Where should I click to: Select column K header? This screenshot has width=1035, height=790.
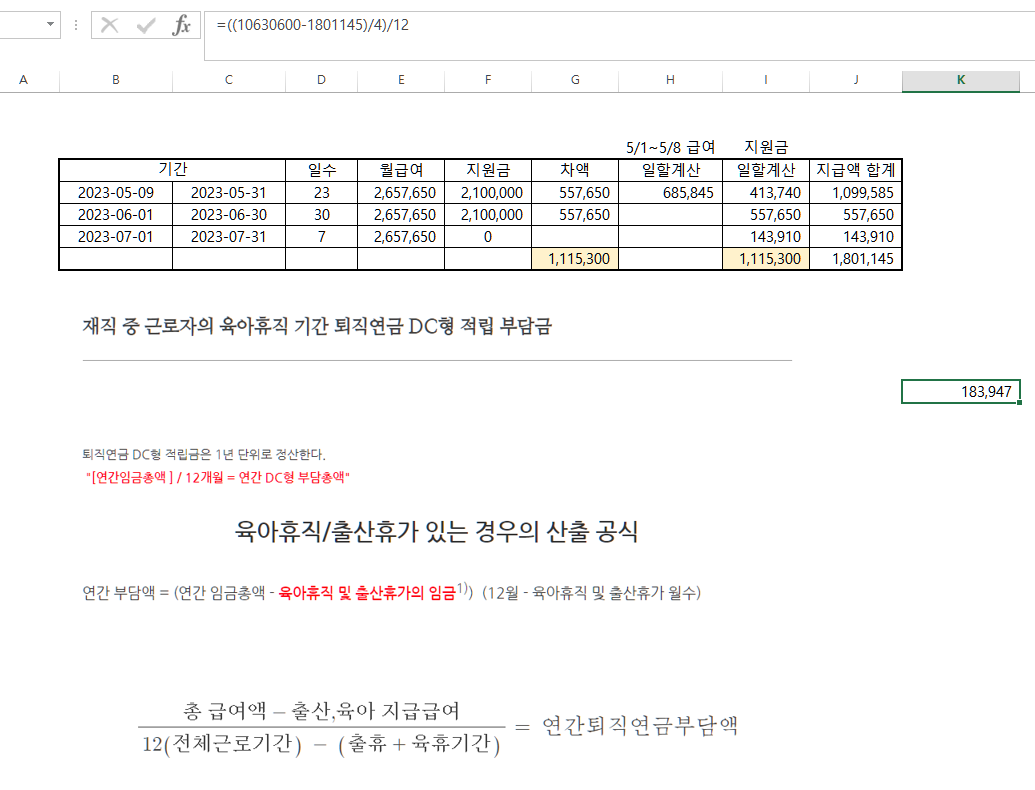pyautogui.click(x=960, y=80)
